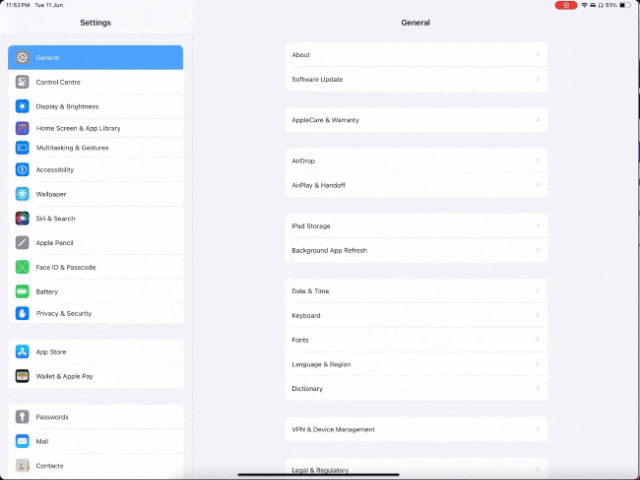
Task: Click the iPad Storage label
Action: pos(311,226)
